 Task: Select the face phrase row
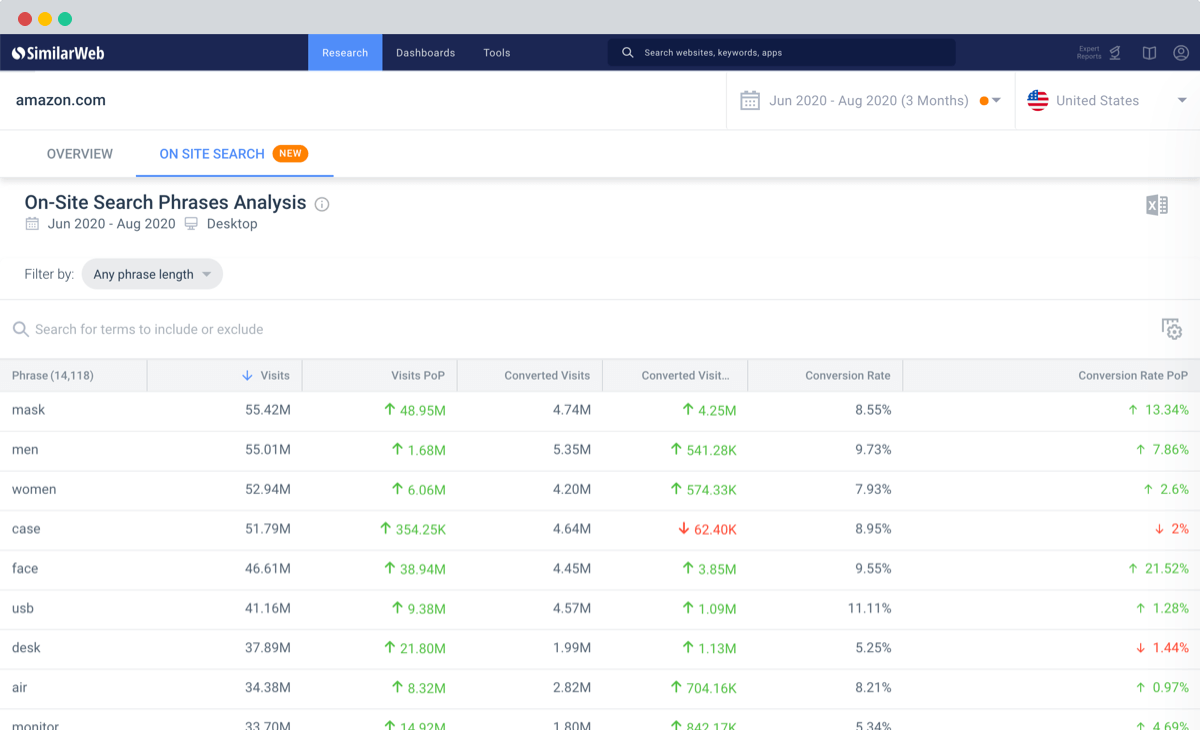[600, 569]
